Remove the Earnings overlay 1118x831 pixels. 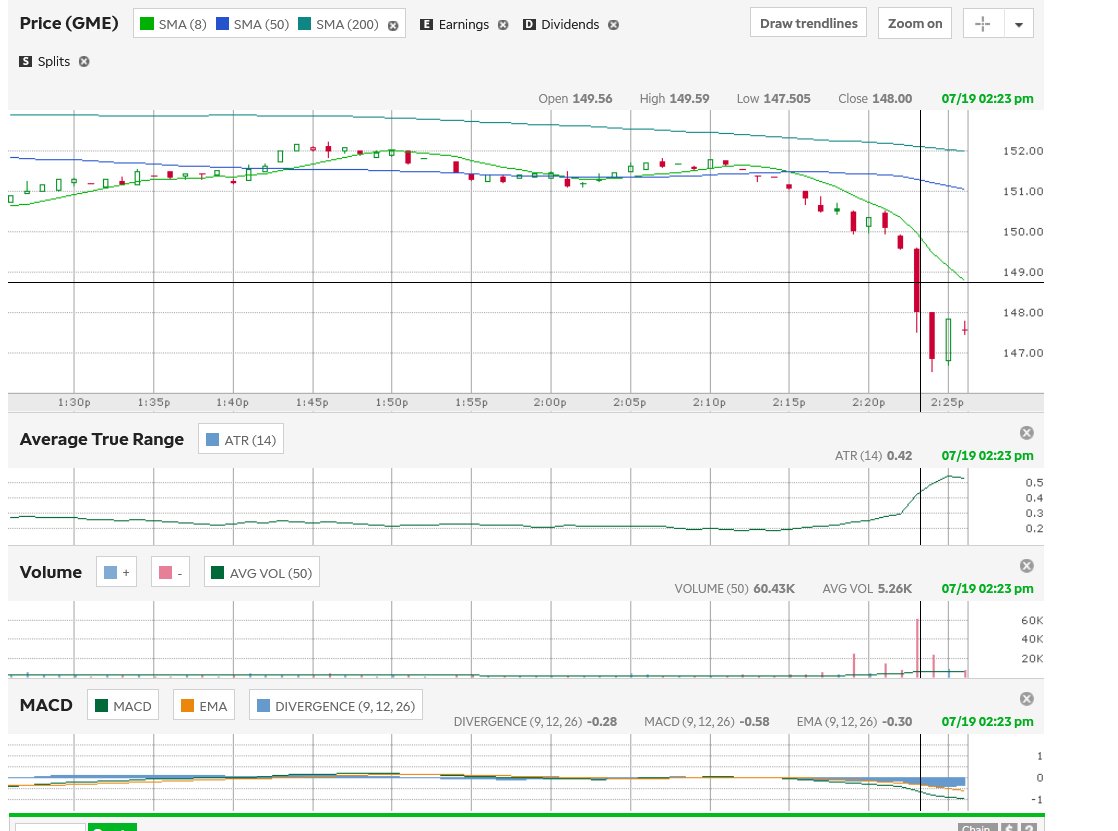[503, 25]
